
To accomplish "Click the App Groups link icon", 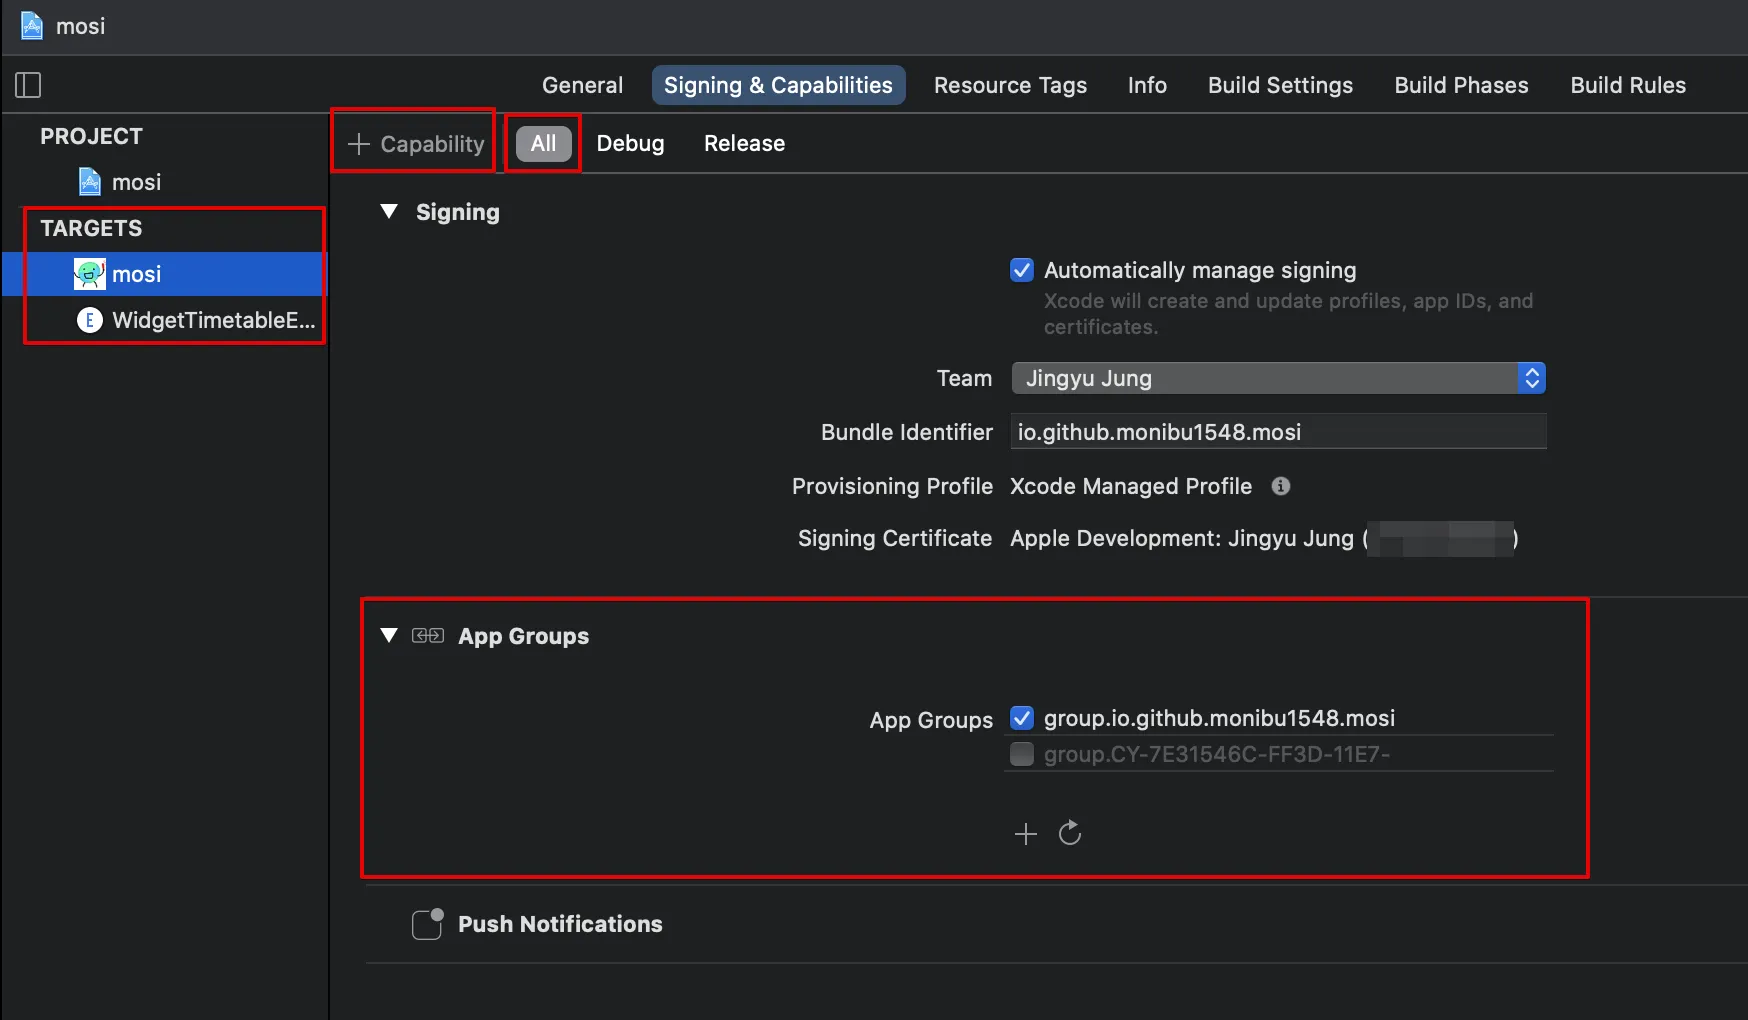I will [428, 636].
